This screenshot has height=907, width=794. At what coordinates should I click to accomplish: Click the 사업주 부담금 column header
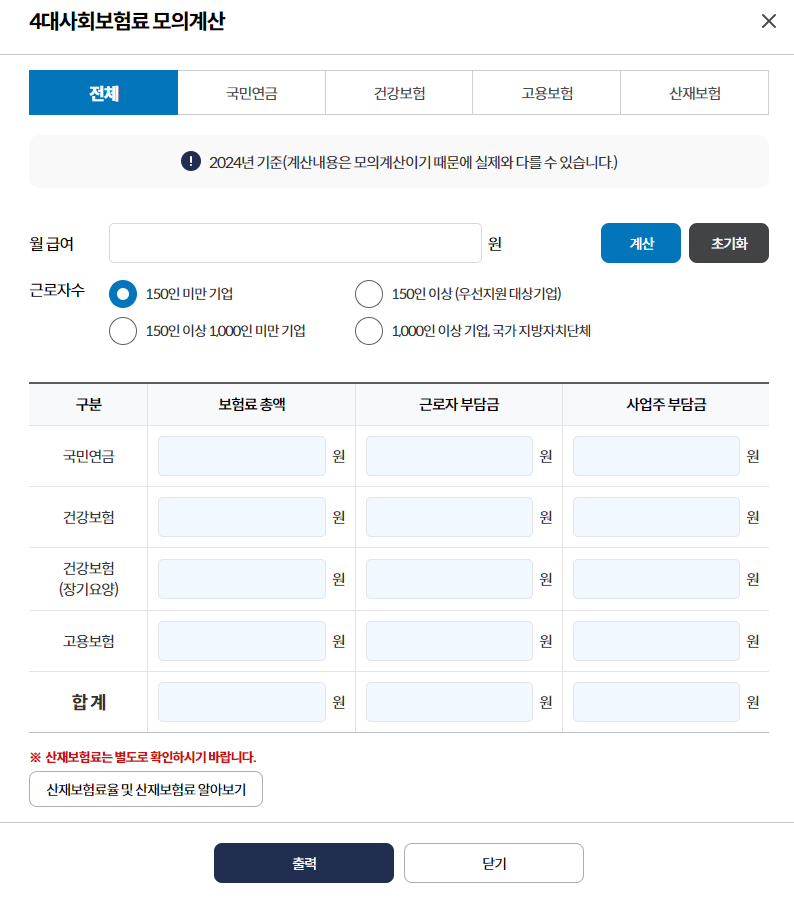pyautogui.click(x=666, y=404)
